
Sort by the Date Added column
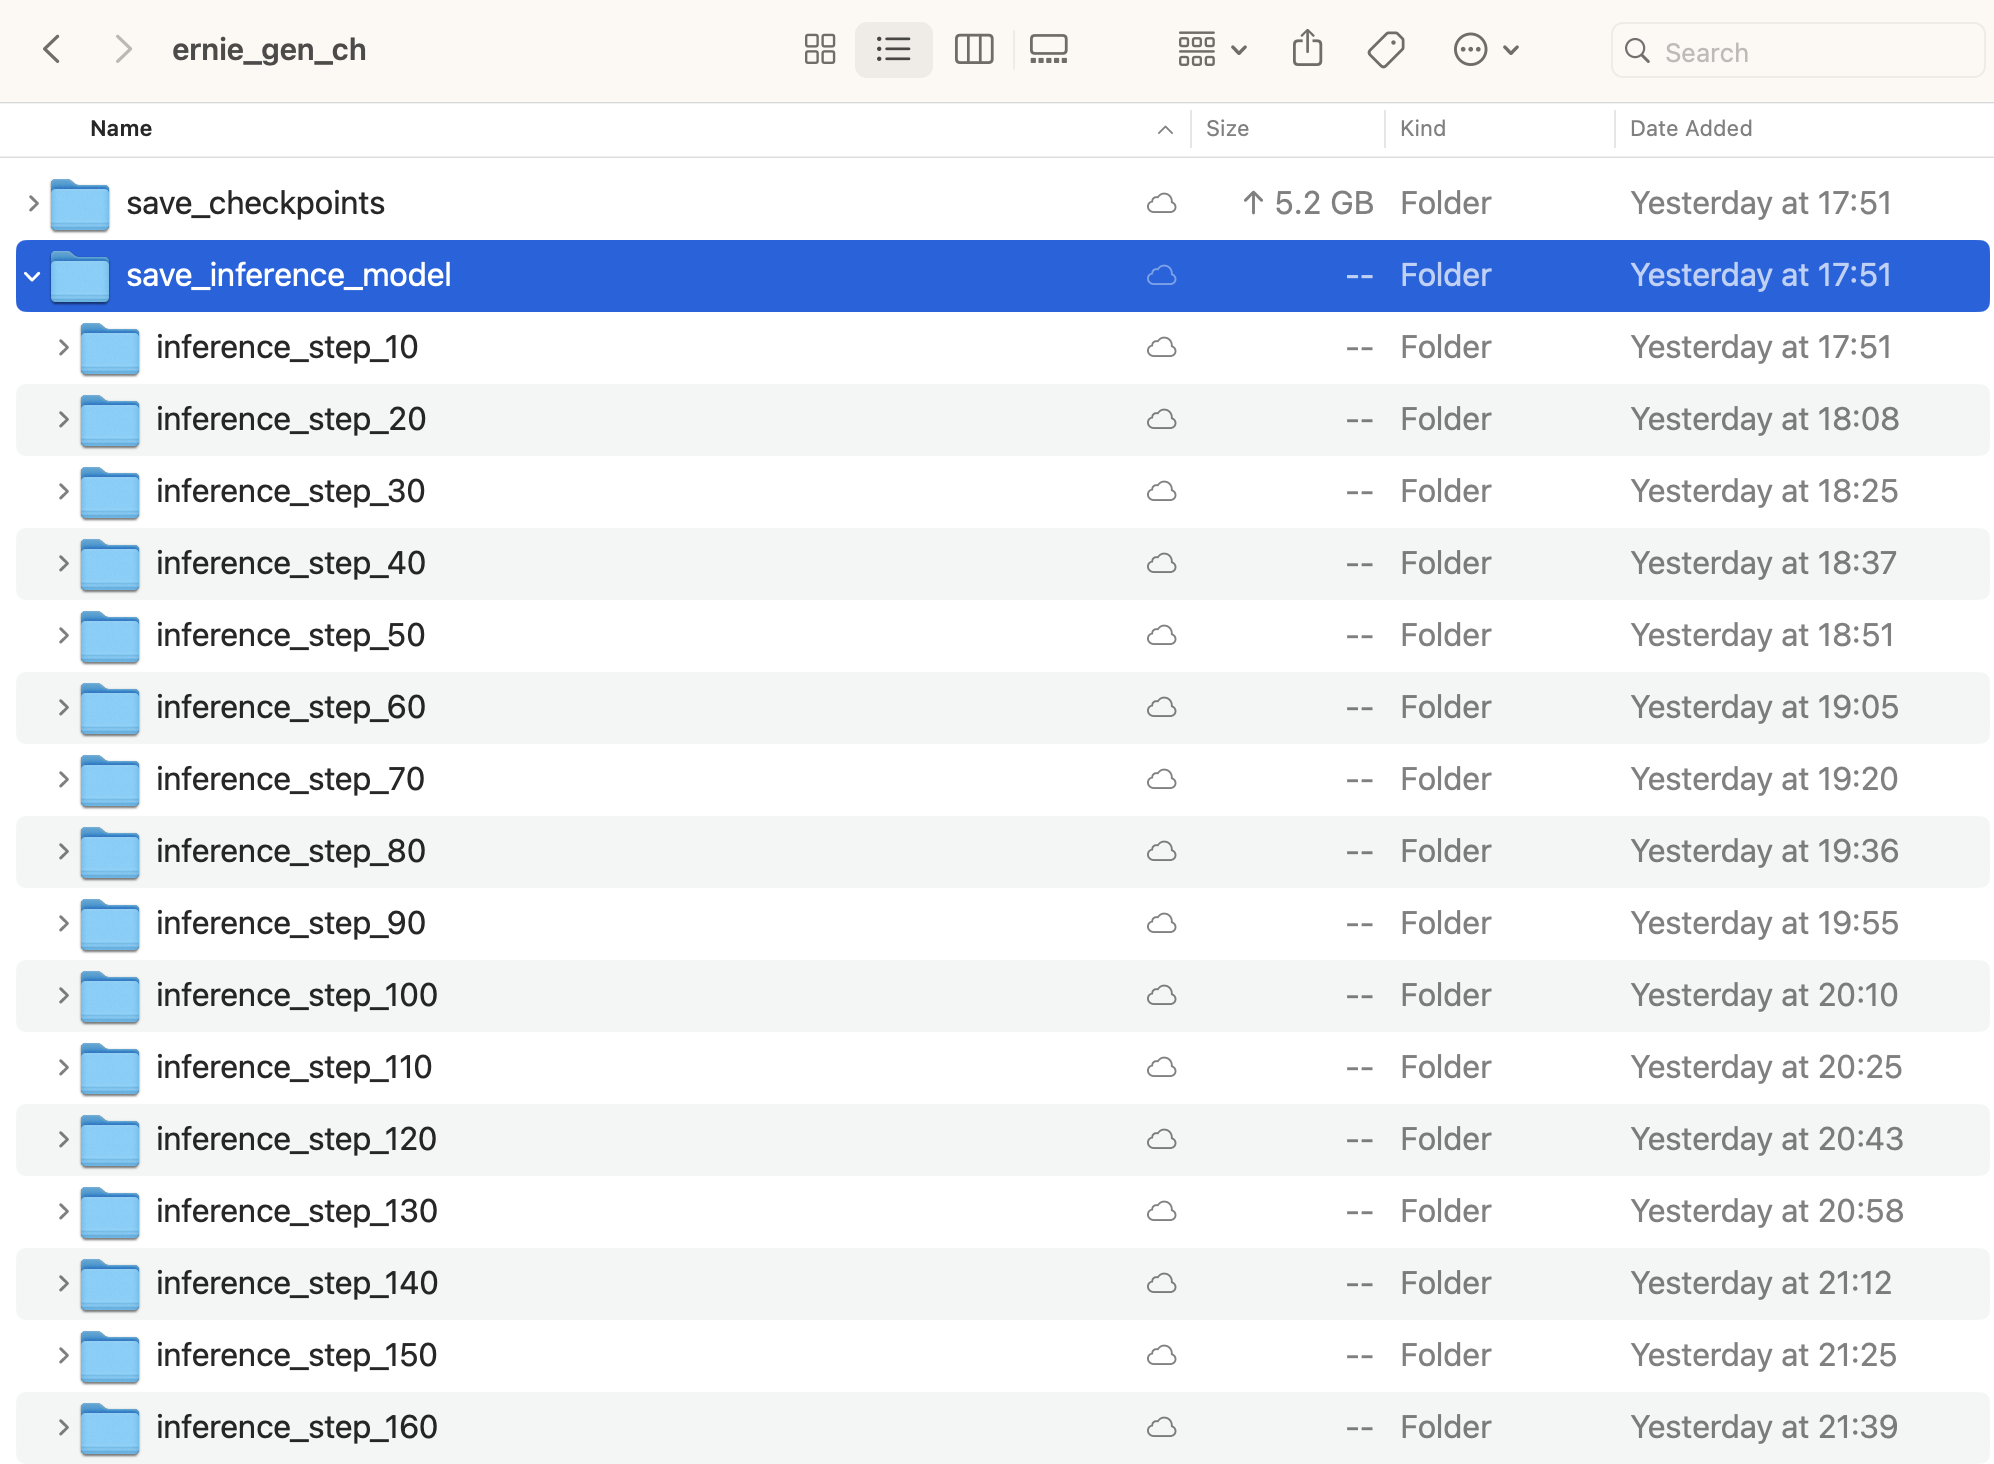[1690, 128]
